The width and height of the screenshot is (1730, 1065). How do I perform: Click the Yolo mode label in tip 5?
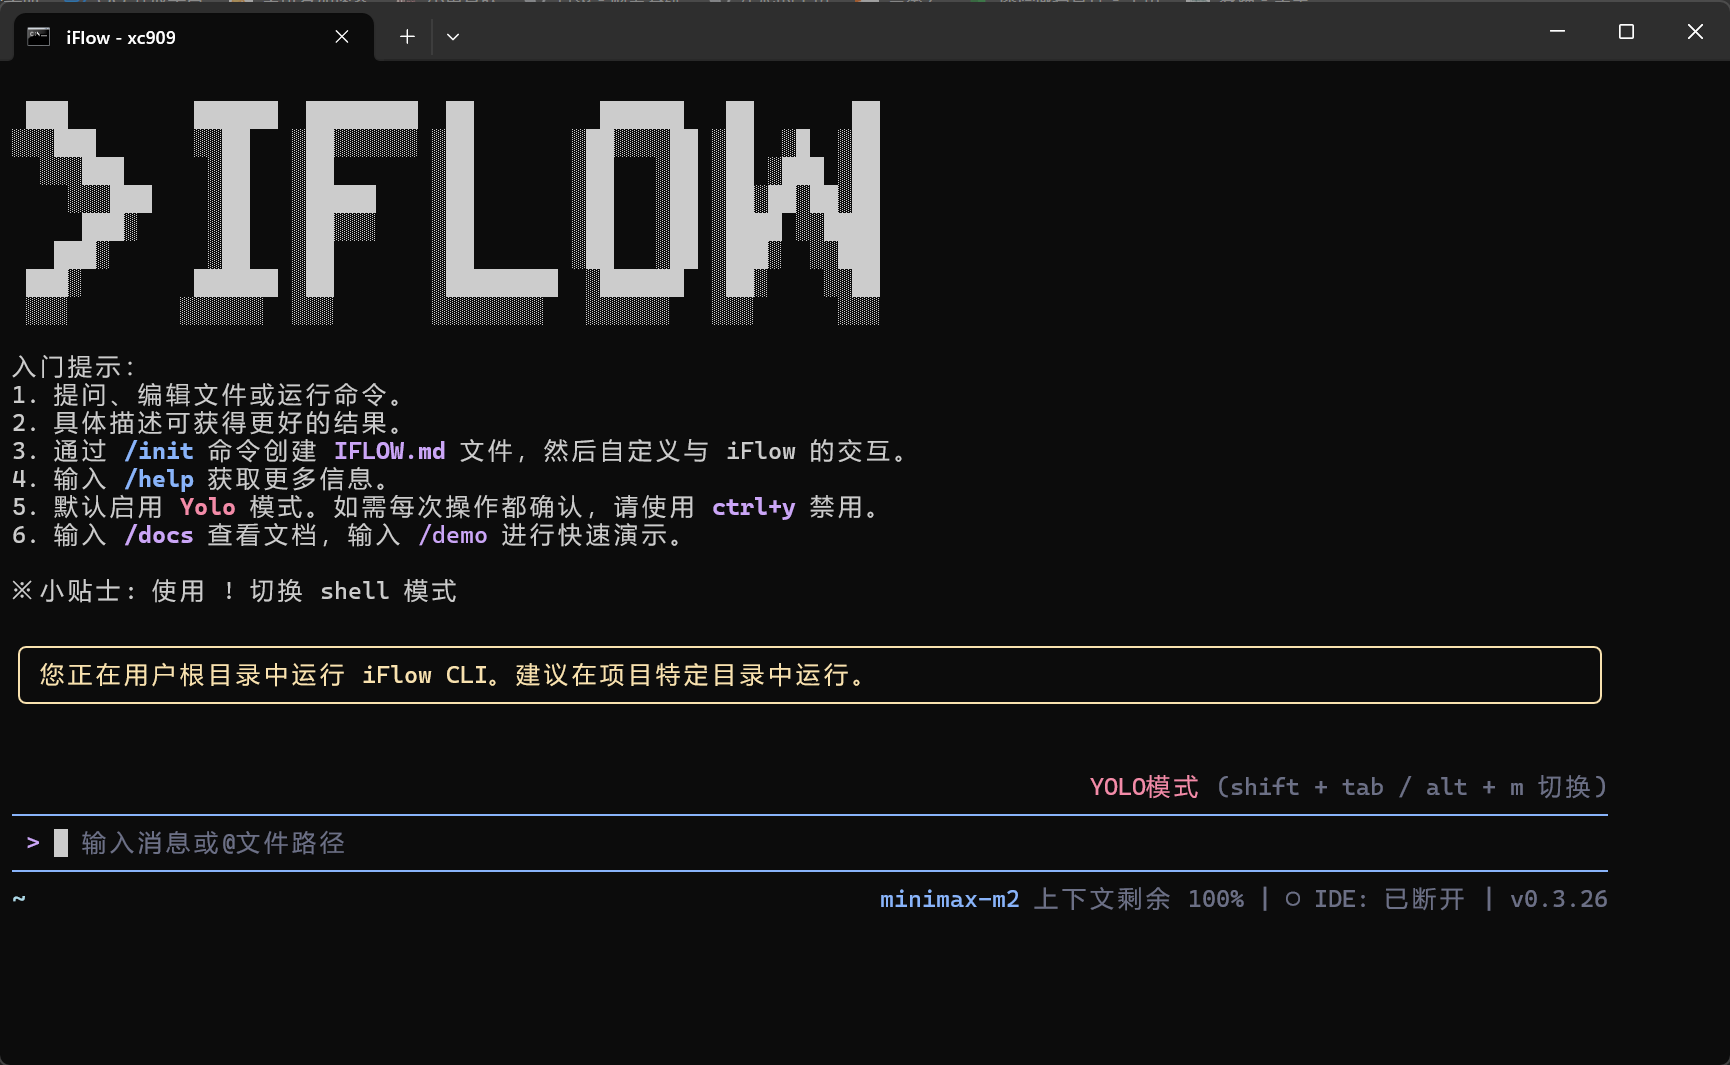[x=207, y=507]
